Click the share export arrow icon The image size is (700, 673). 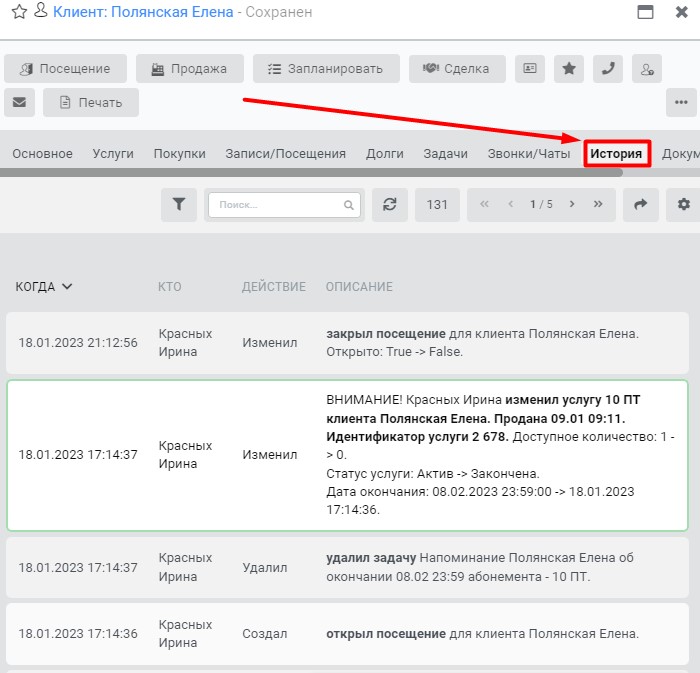coord(641,205)
